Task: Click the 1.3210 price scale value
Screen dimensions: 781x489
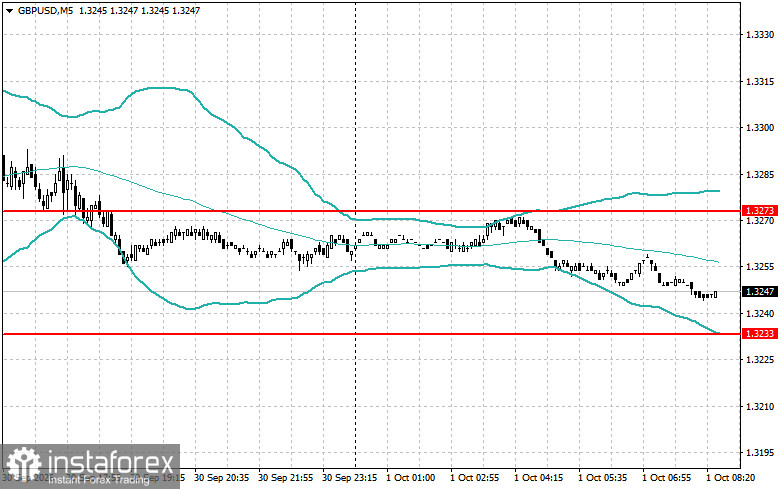Action: click(760, 407)
